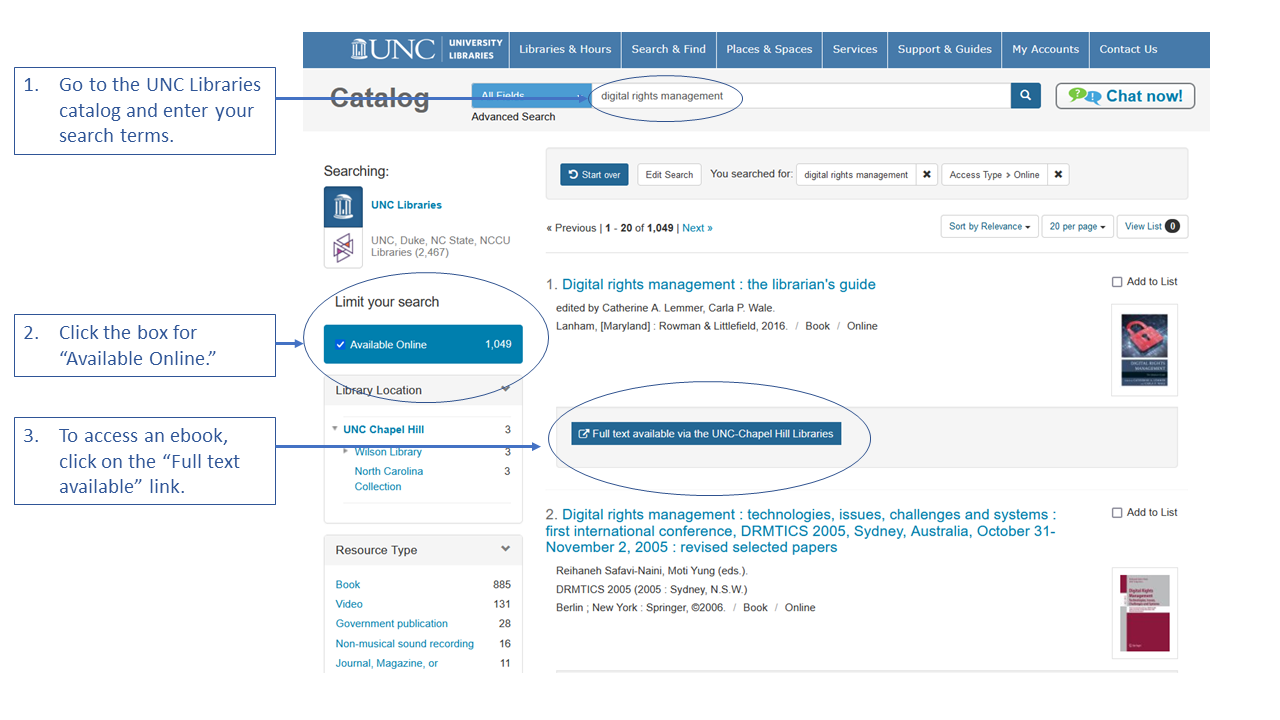Click the UNC Libraries well icon
The height and width of the screenshot is (720, 1280).
343,207
